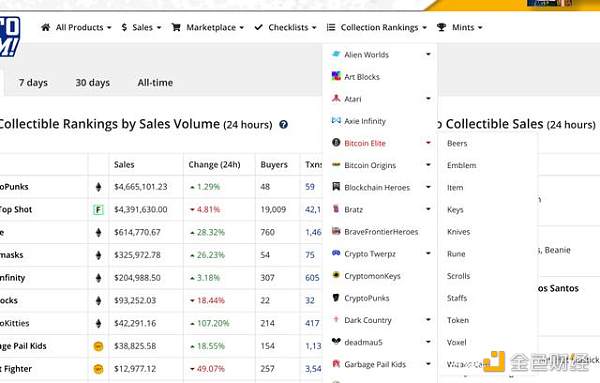Expand the Dark Country submenu arrow
The height and width of the screenshot is (383, 600).
tap(428, 320)
